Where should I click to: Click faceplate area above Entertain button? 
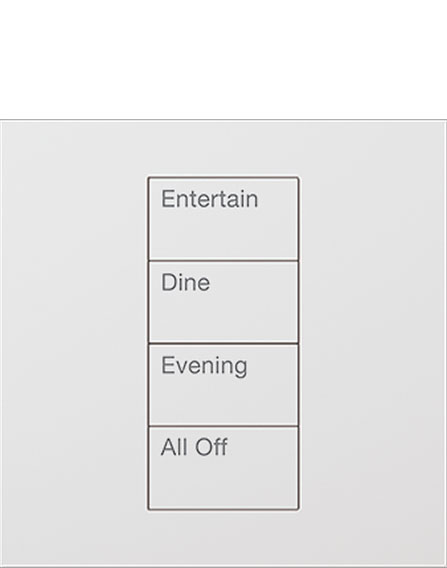[x=223, y=149]
